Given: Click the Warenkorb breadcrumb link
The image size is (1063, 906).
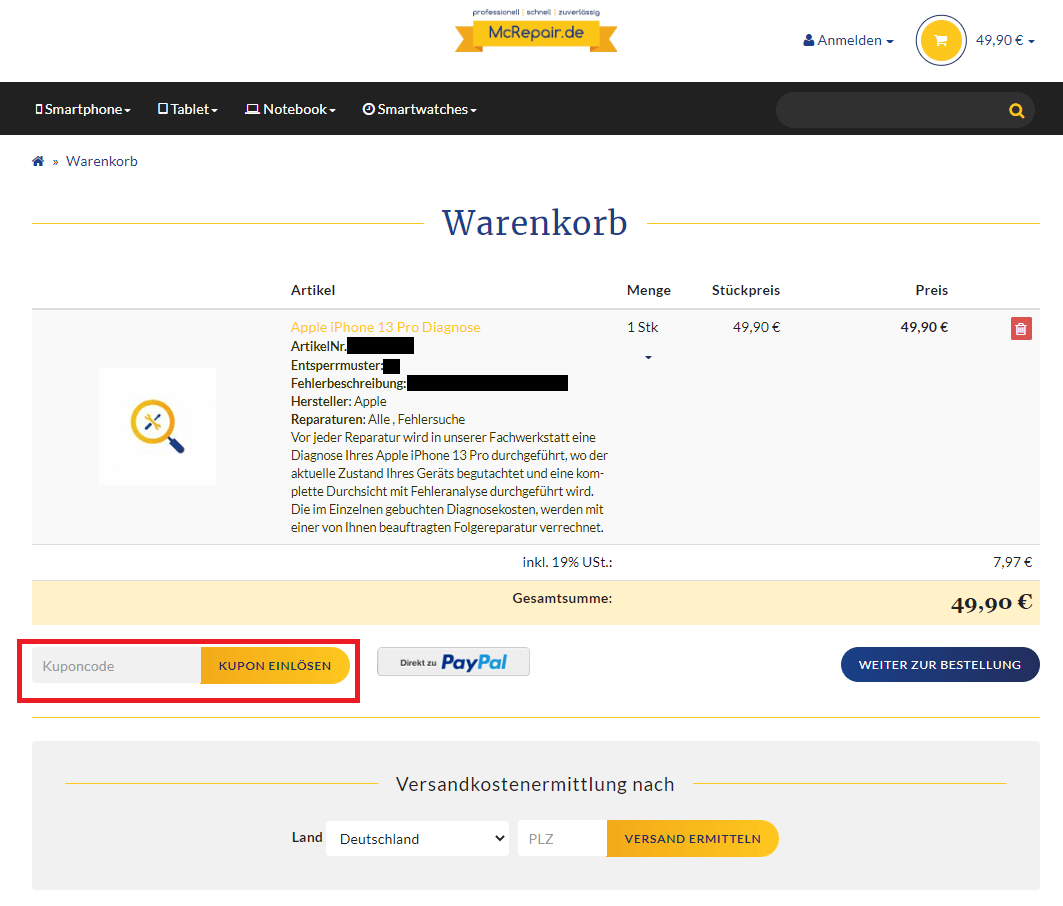Looking at the screenshot, I should 102,161.
